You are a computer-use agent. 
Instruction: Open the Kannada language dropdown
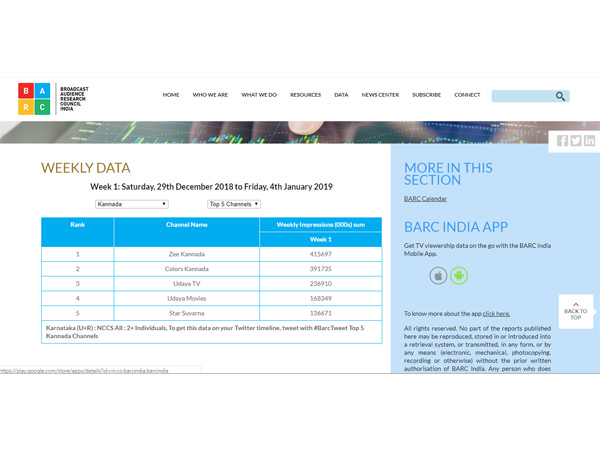point(131,204)
